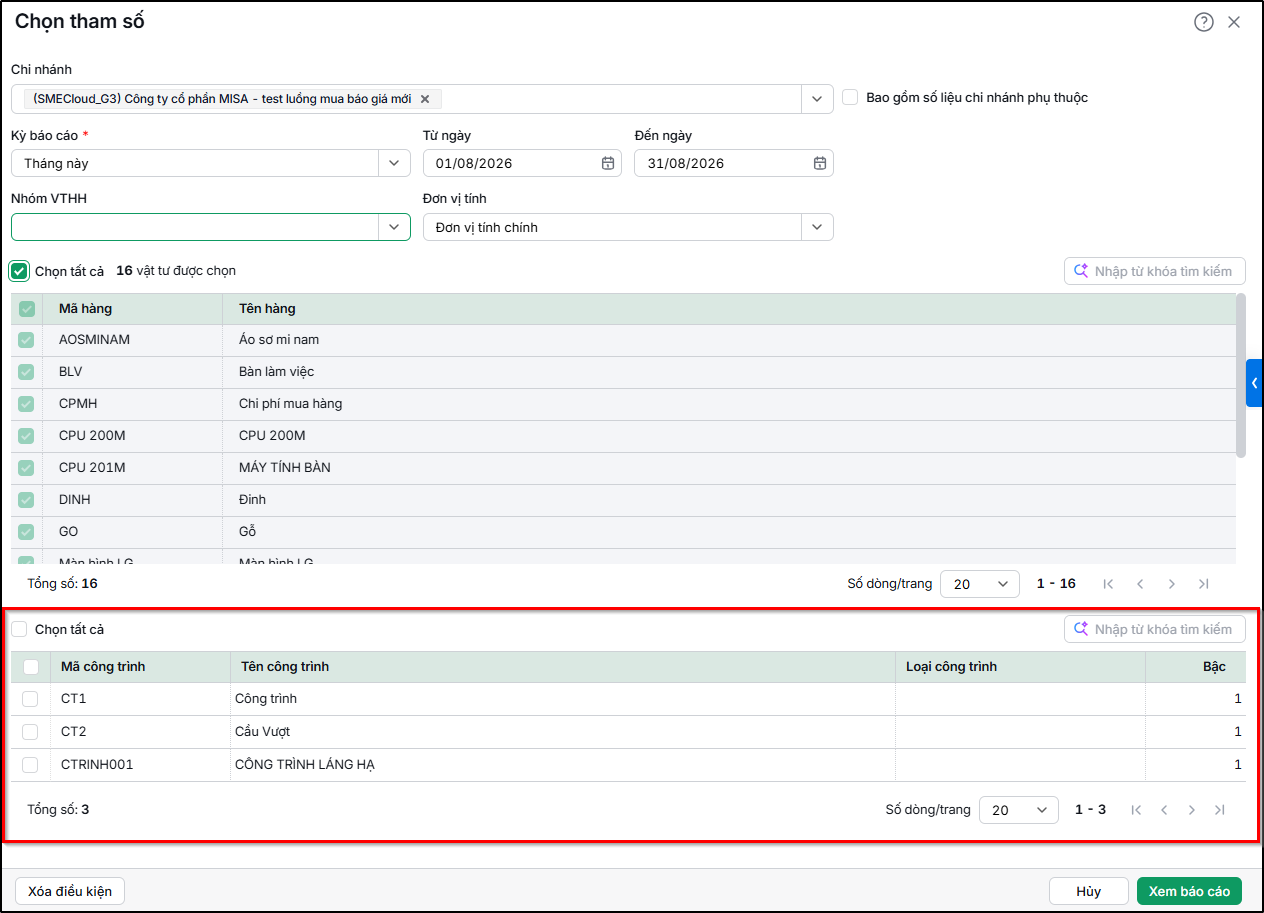The image size is (1264, 913).
Task: Click Xem báo cáo button
Action: 1189,891
